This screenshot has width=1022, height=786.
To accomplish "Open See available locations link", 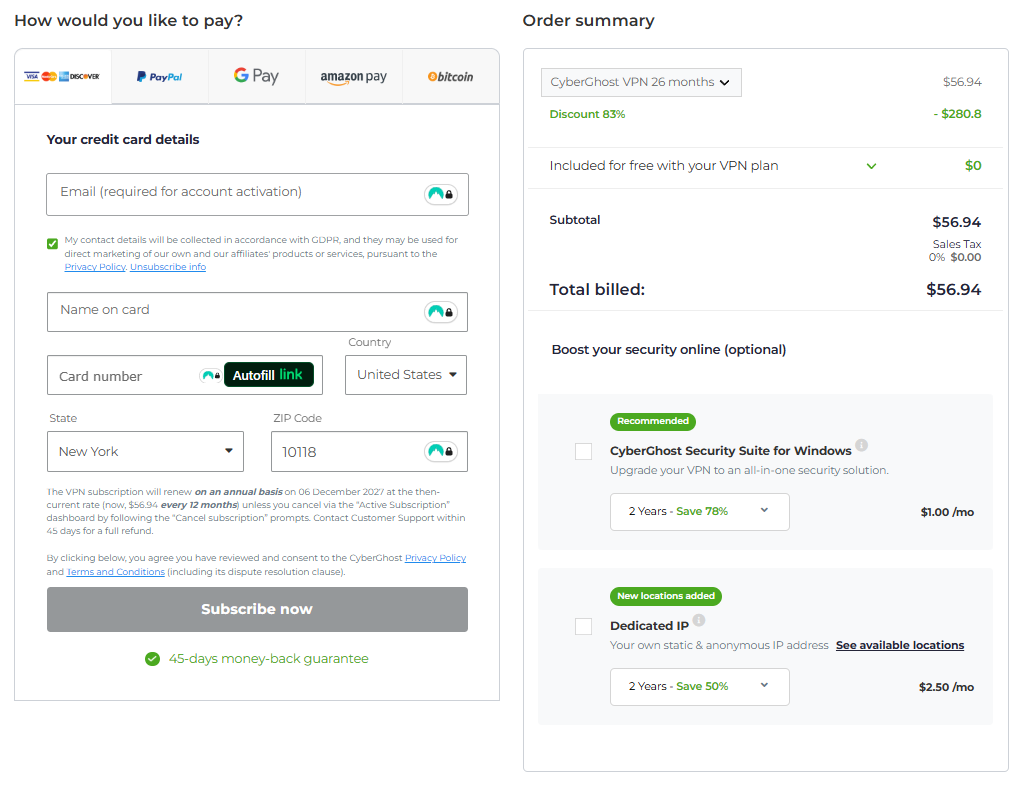I will [899, 645].
